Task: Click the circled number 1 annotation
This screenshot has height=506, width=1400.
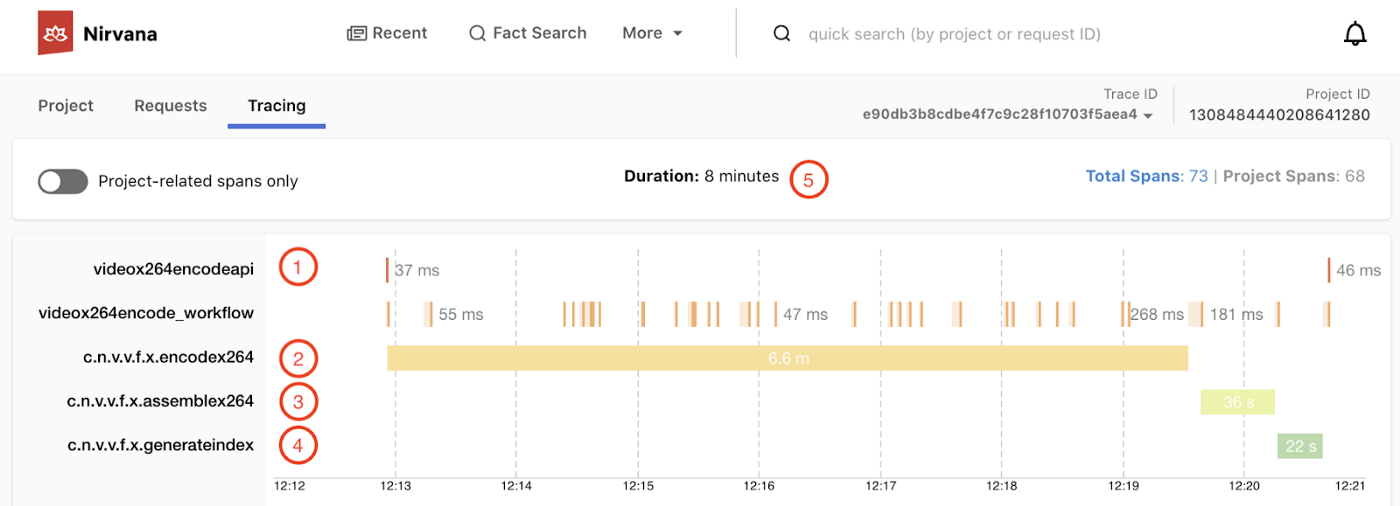Action: point(298,268)
